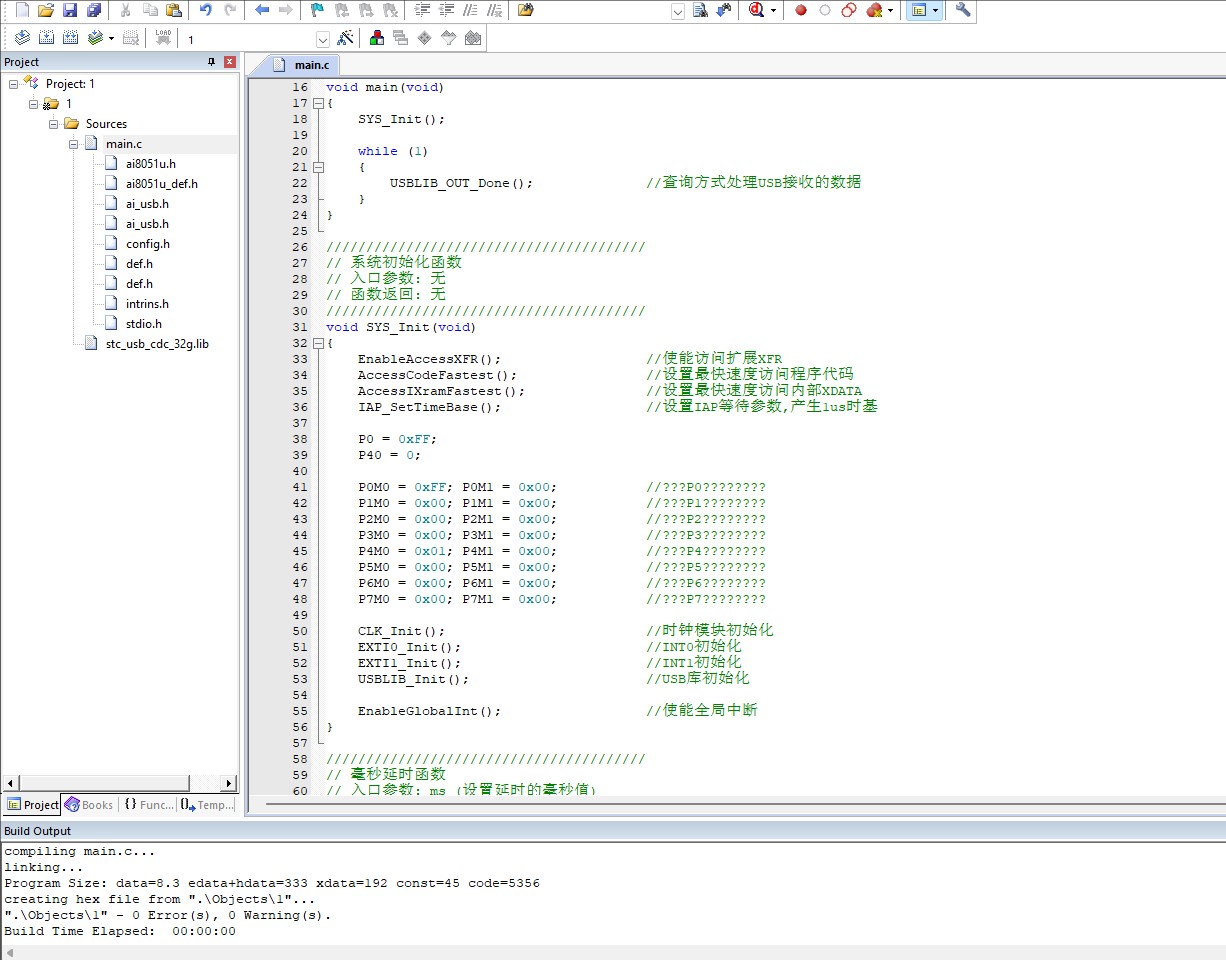Screen dimensions: 1226x960
Task: Open the dropdown arrow beside the debug icon
Action: (x=773, y=10)
